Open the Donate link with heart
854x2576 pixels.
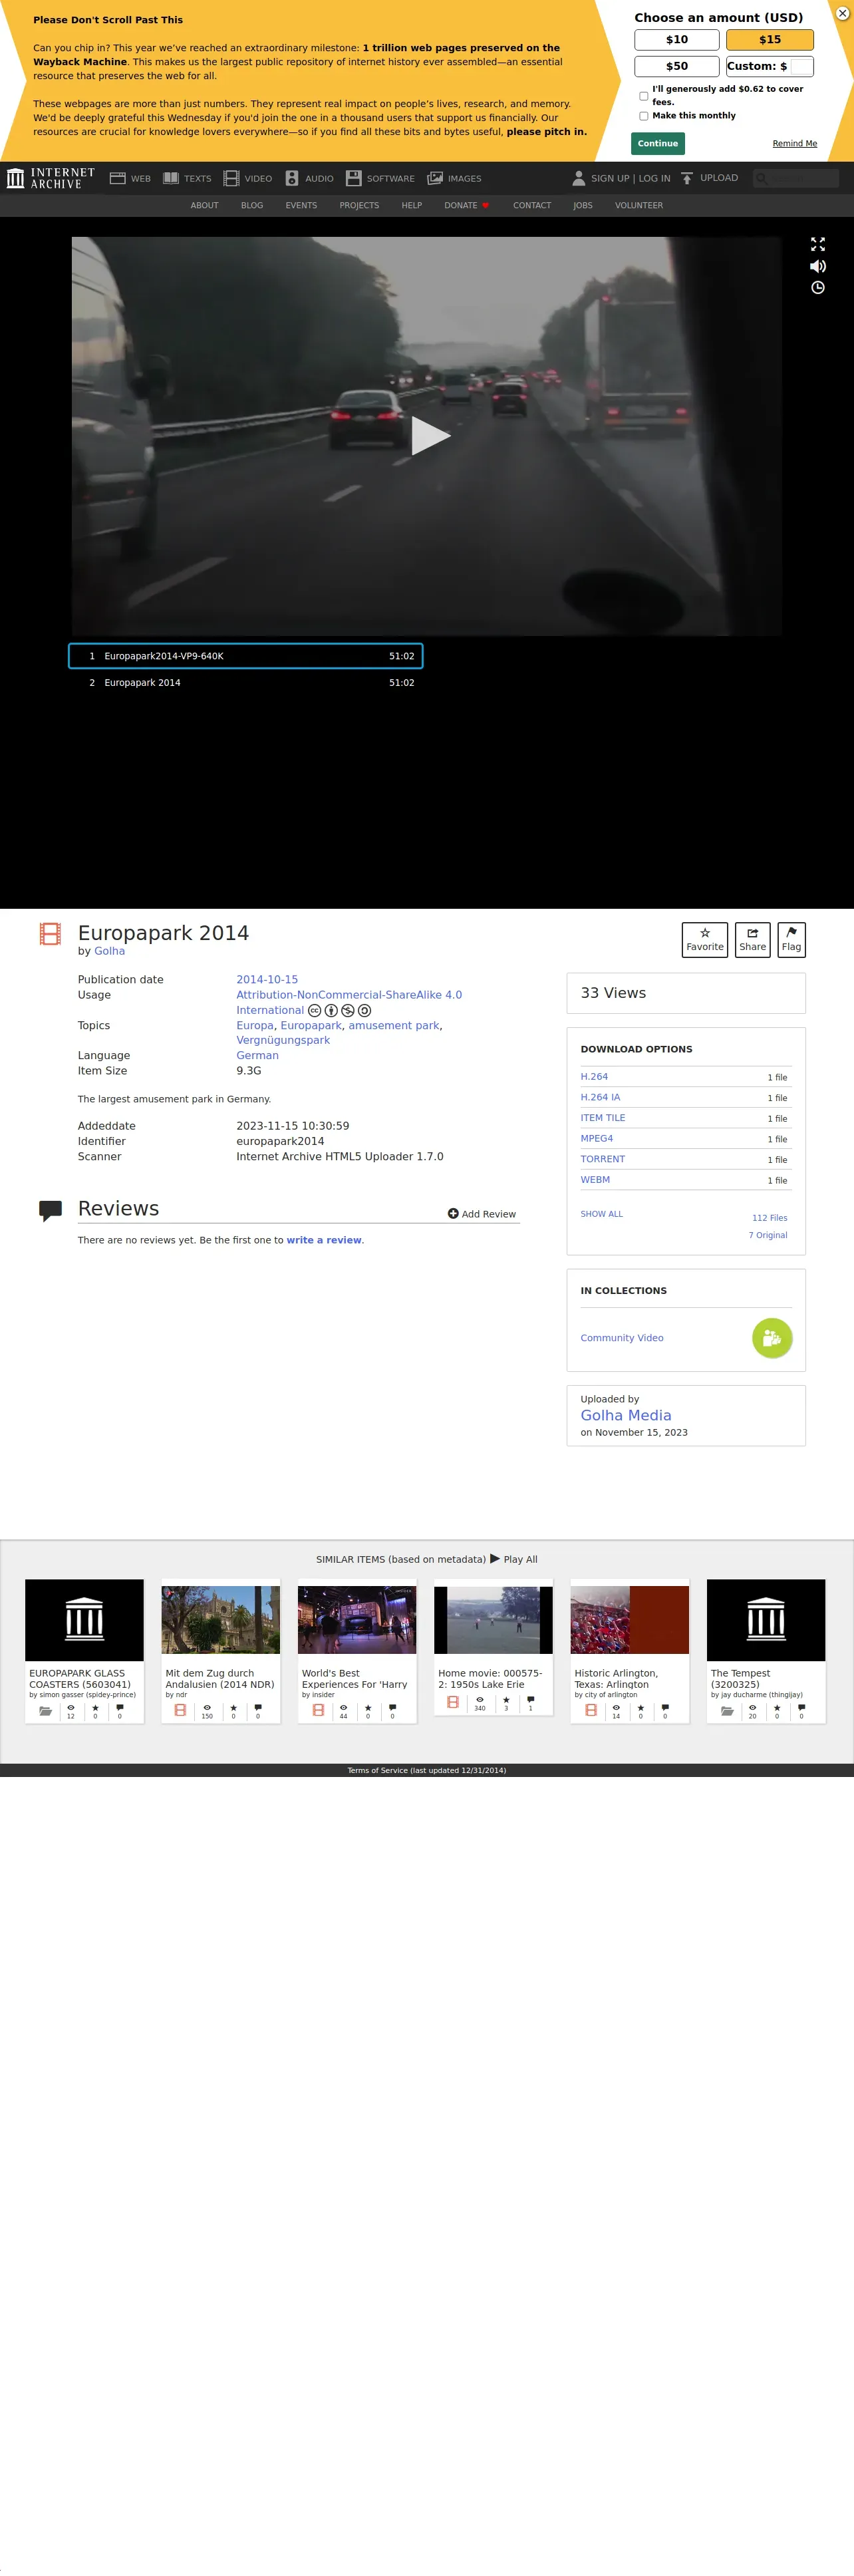pos(467,206)
